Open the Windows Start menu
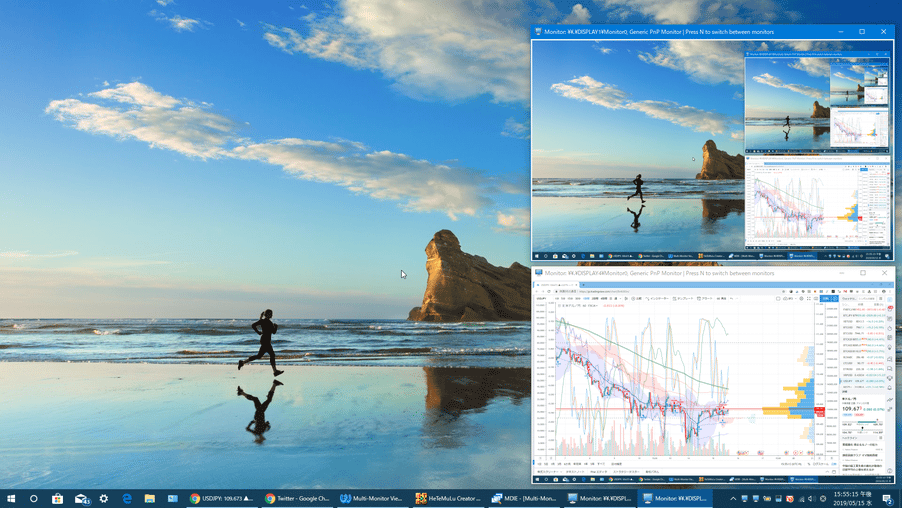902x508 pixels. [x=11, y=498]
